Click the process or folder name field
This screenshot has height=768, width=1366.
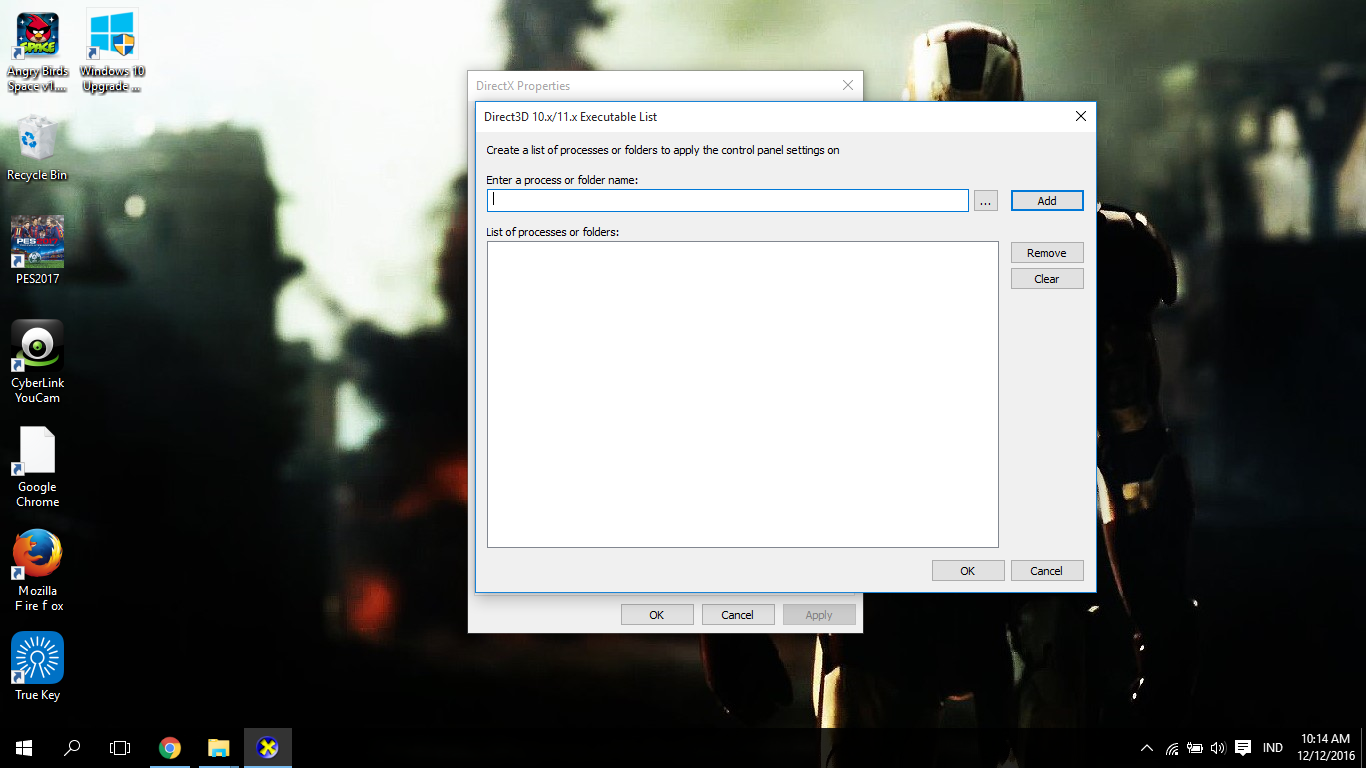(728, 200)
